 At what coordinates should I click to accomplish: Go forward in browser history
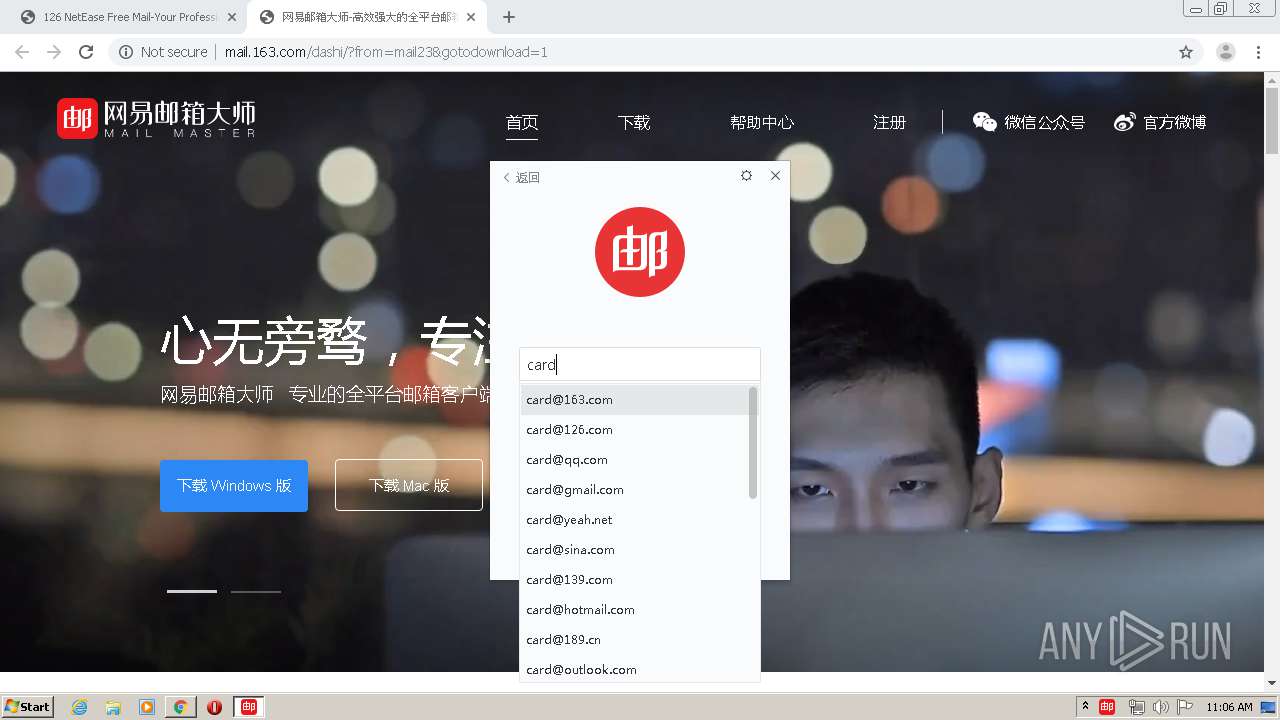tap(54, 52)
